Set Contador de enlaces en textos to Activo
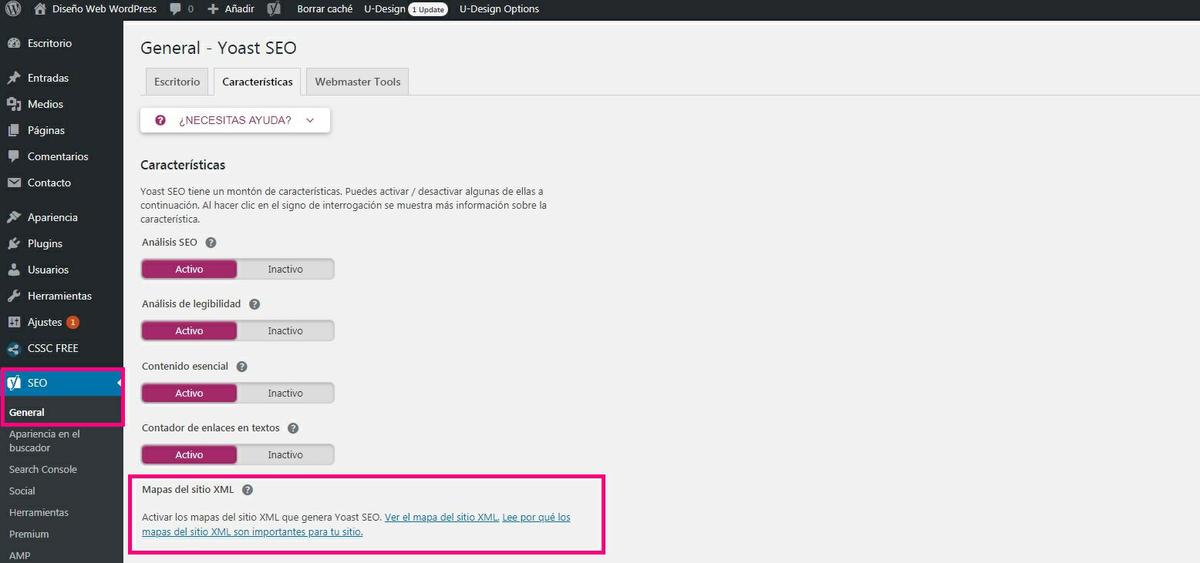This screenshot has width=1200, height=563. click(189, 455)
